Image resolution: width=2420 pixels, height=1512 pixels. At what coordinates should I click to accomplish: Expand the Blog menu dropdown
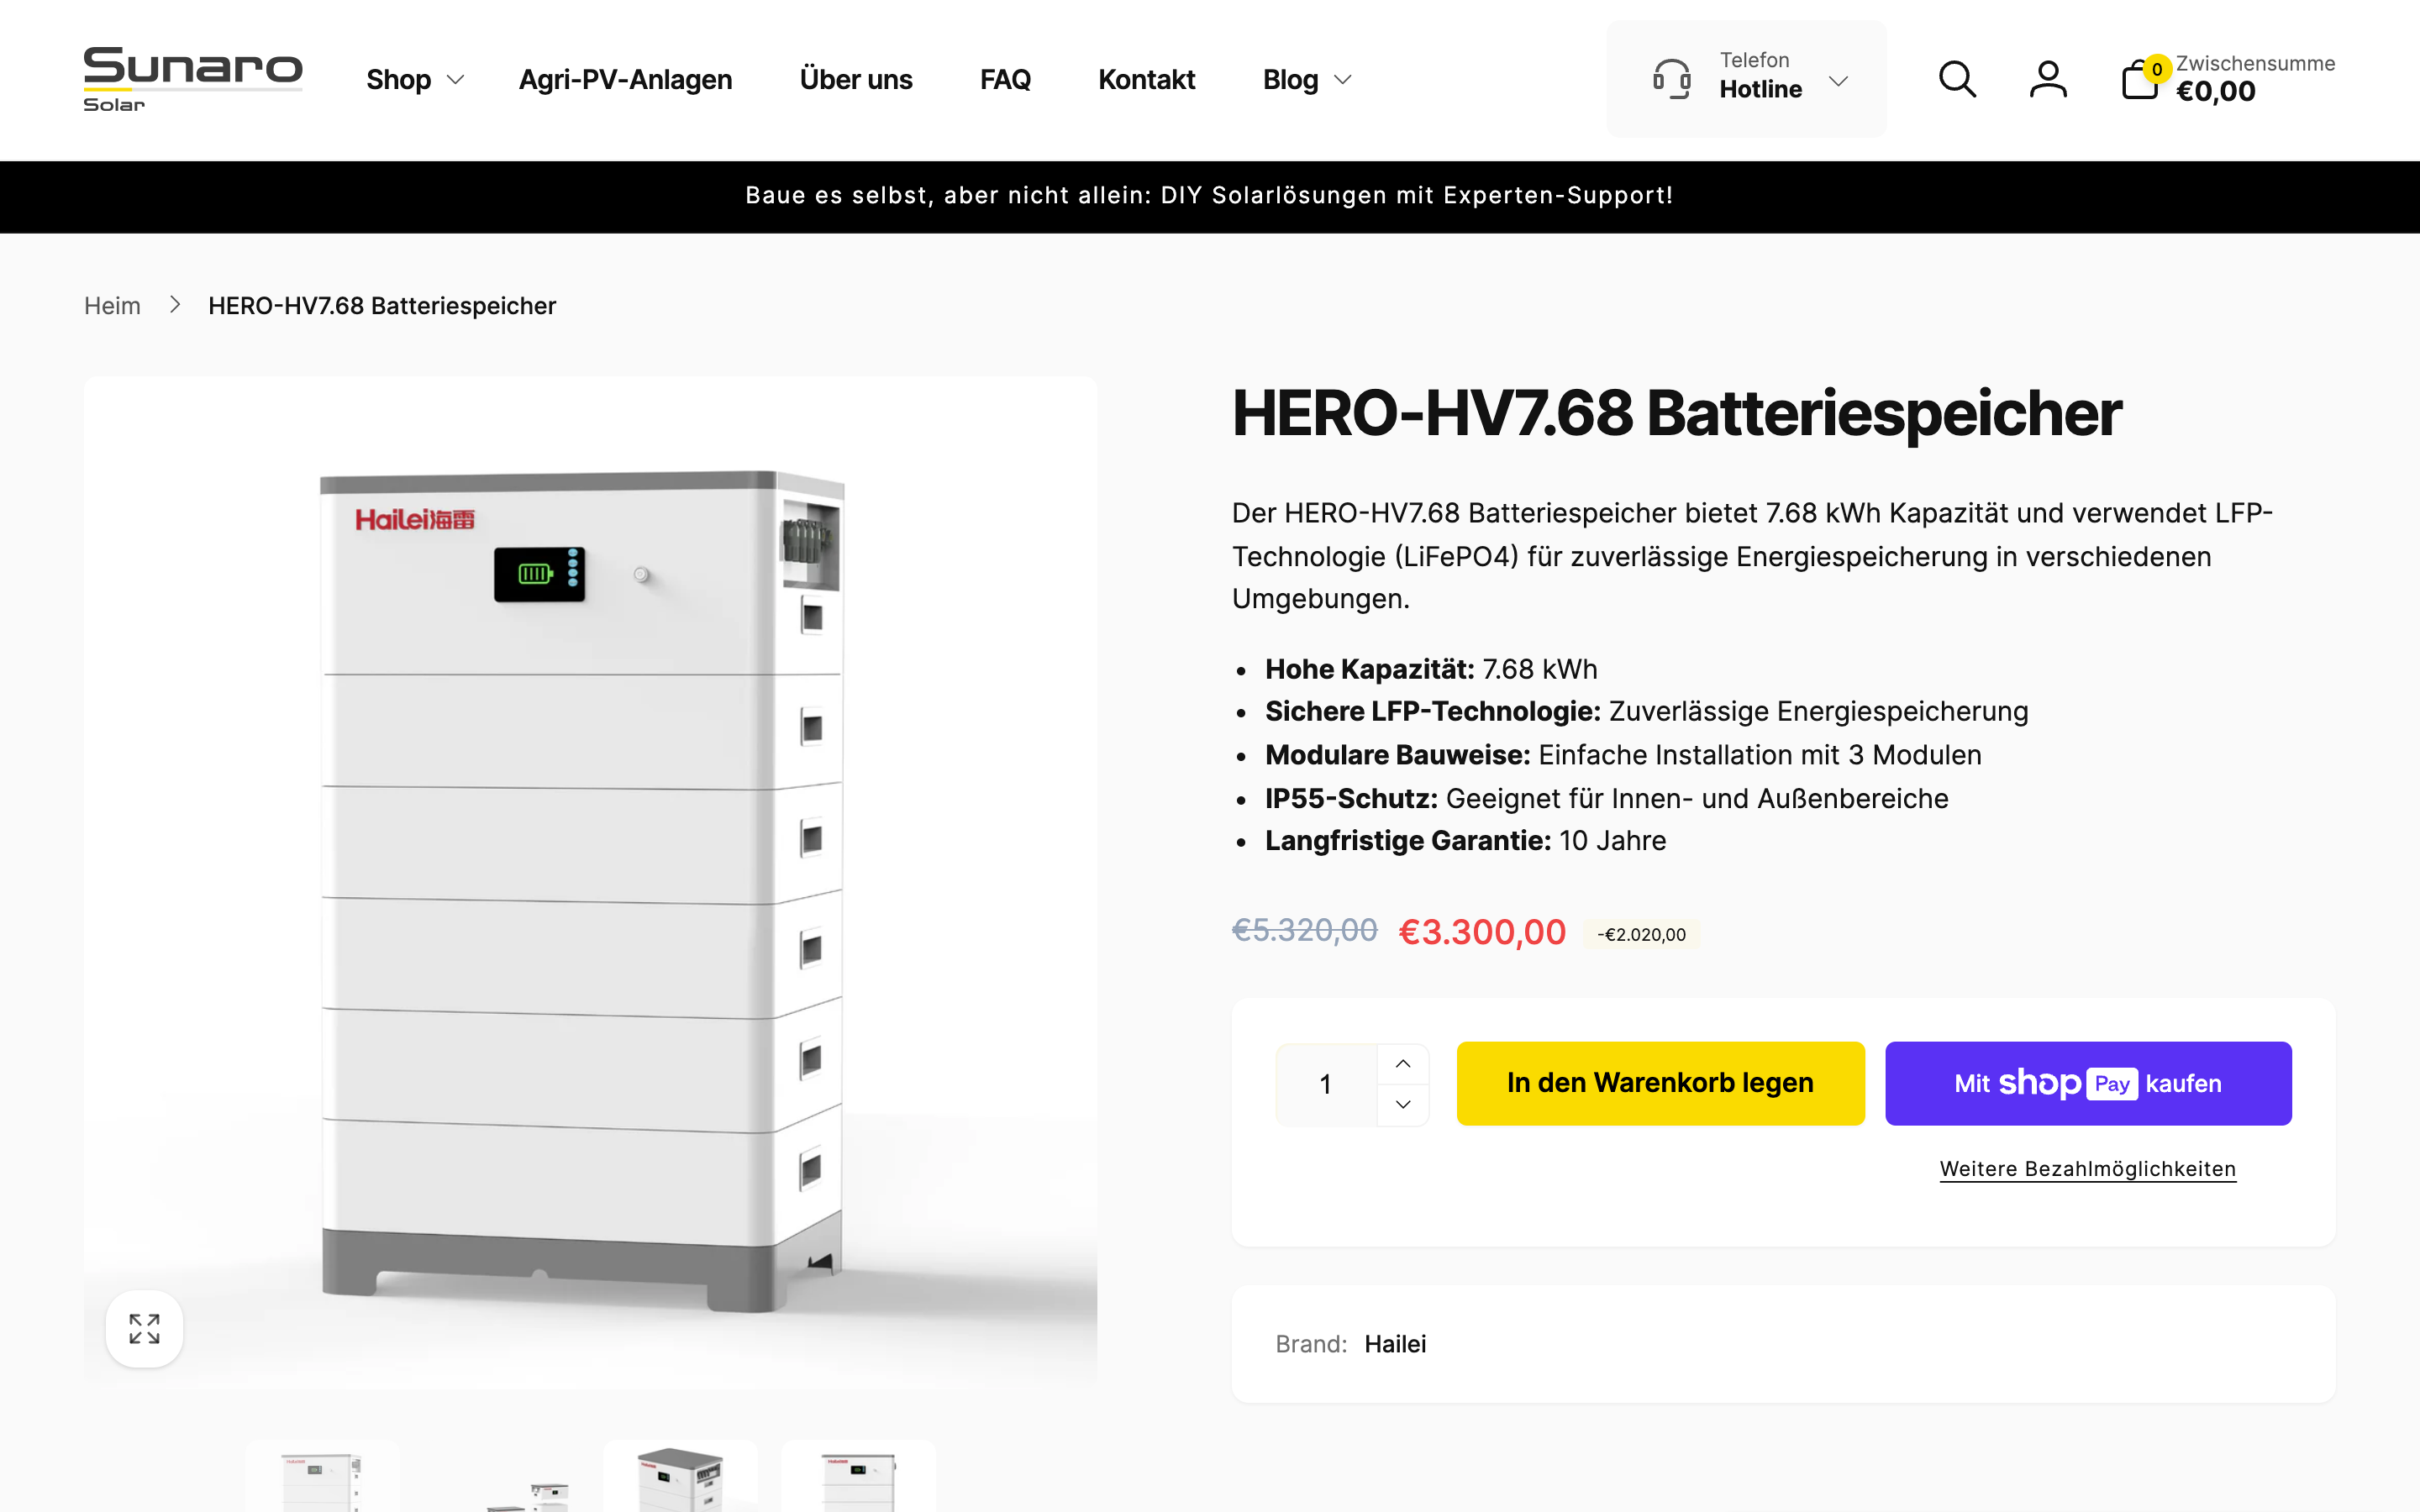click(1306, 79)
